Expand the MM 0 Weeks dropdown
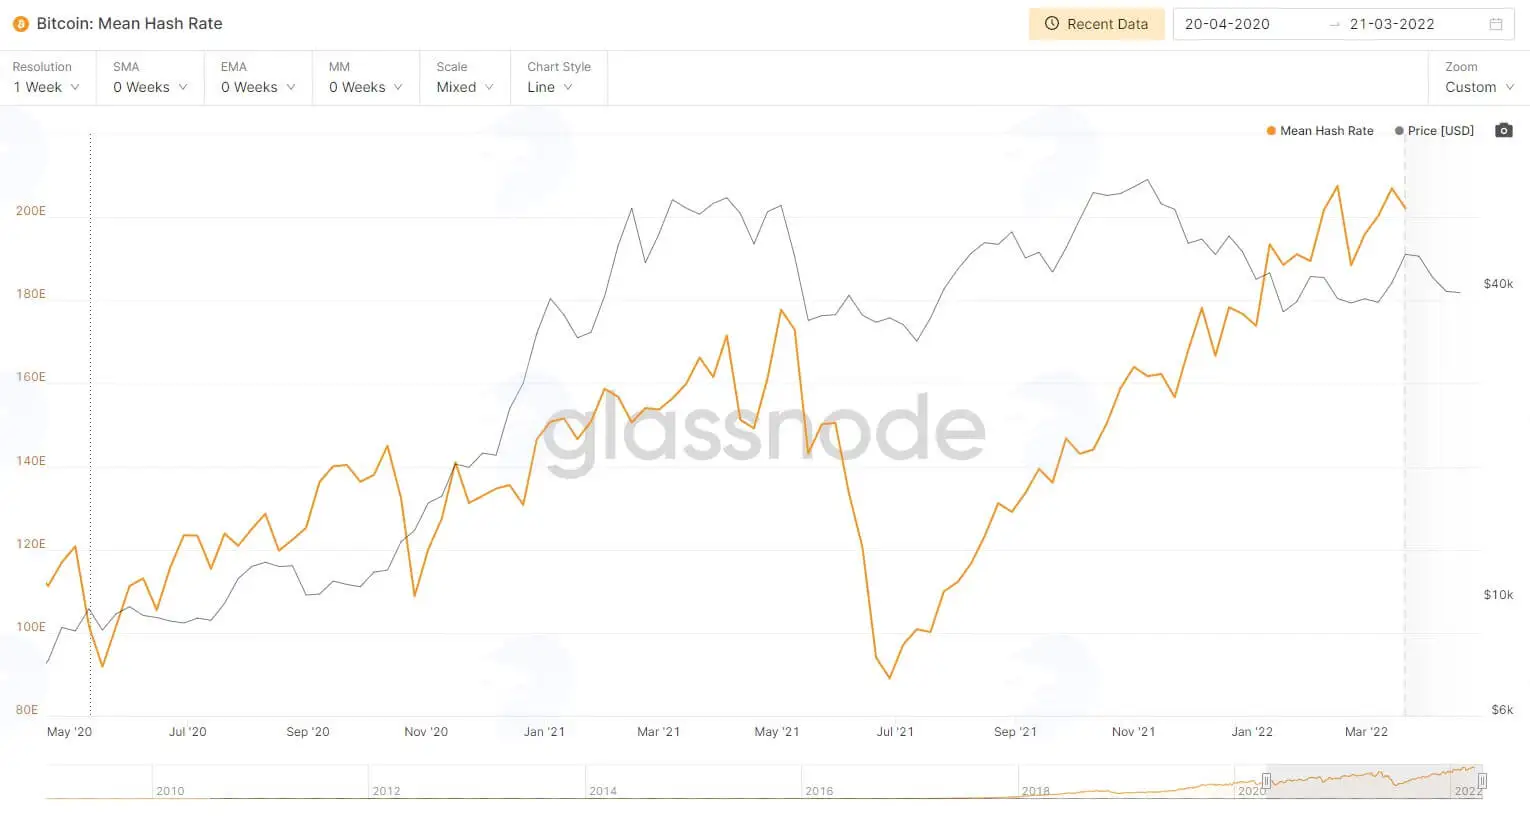 (x=366, y=78)
